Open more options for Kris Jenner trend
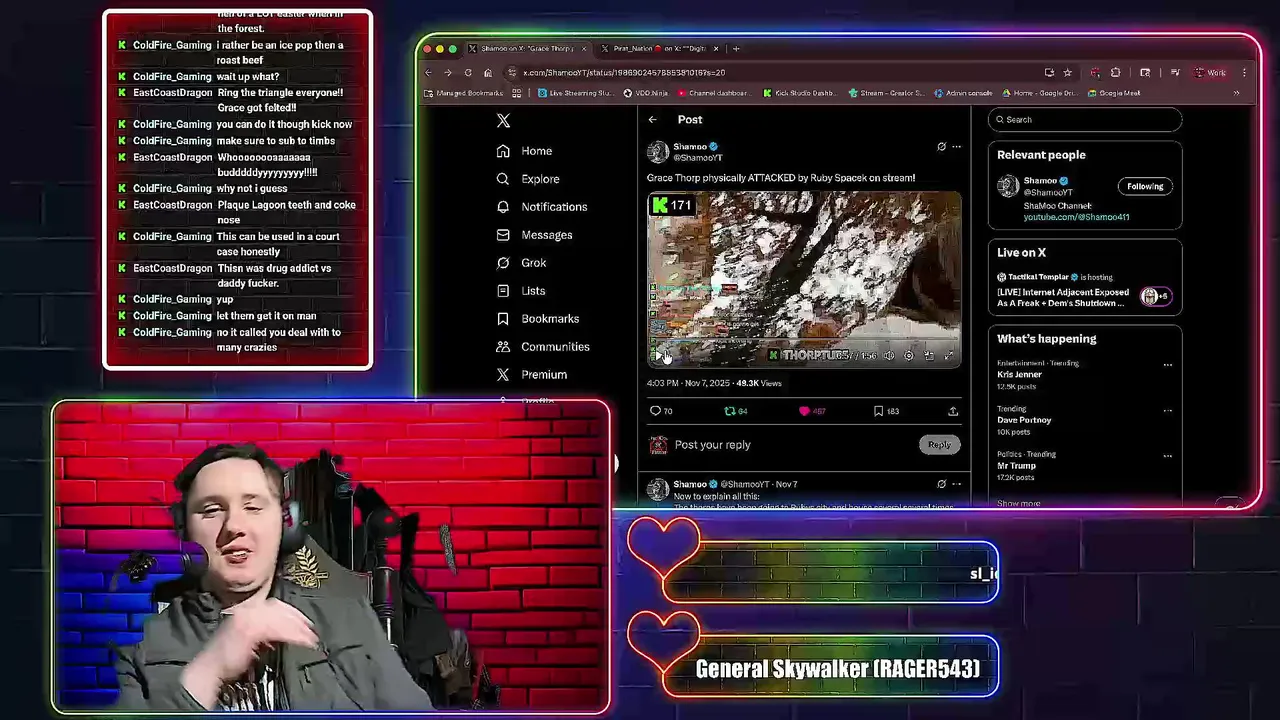This screenshot has height=720, width=1280. tap(1167, 365)
